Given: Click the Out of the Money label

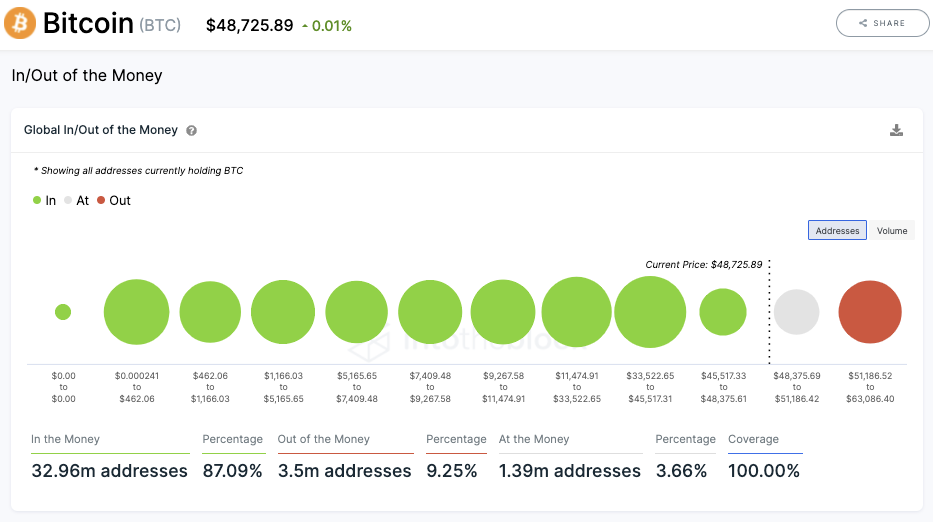Looking at the screenshot, I should click(324, 439).
